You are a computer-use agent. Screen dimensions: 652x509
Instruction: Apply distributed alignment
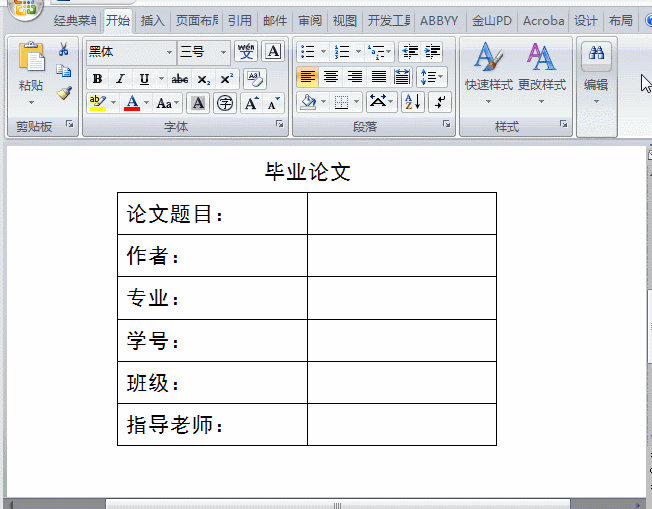pos(402,77)
